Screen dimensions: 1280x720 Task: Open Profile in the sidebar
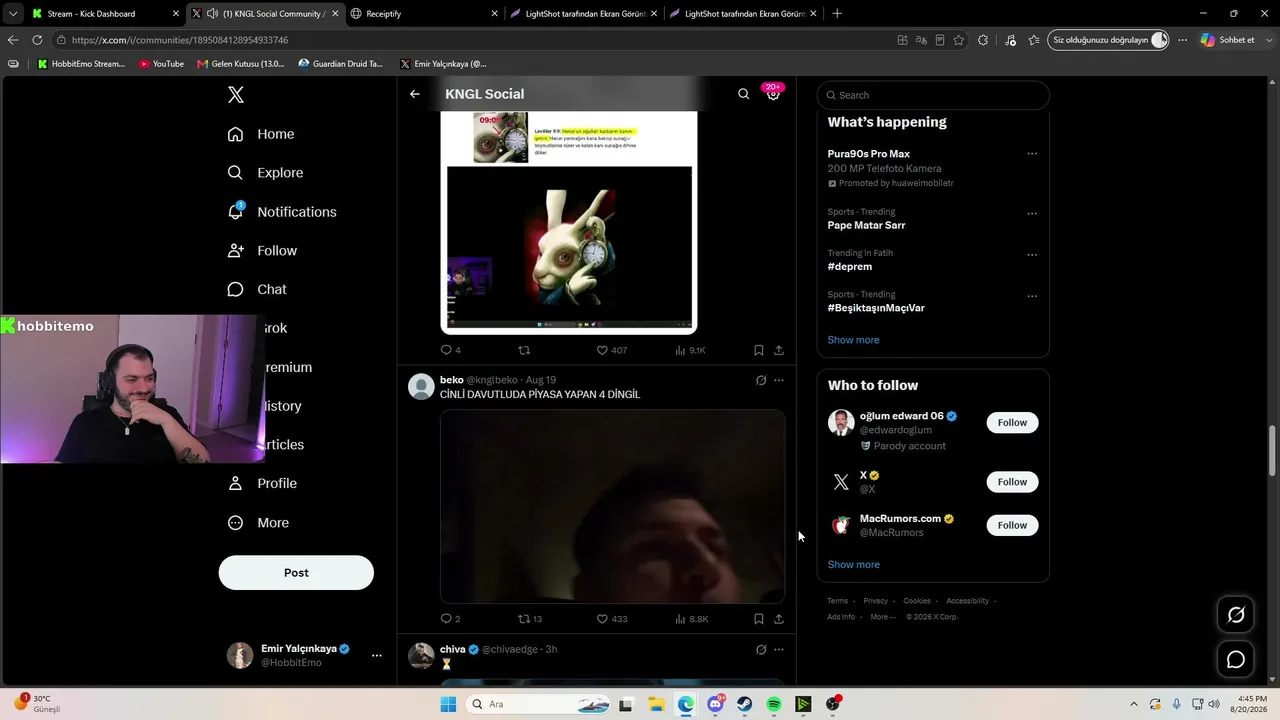[x=262, y=483]
